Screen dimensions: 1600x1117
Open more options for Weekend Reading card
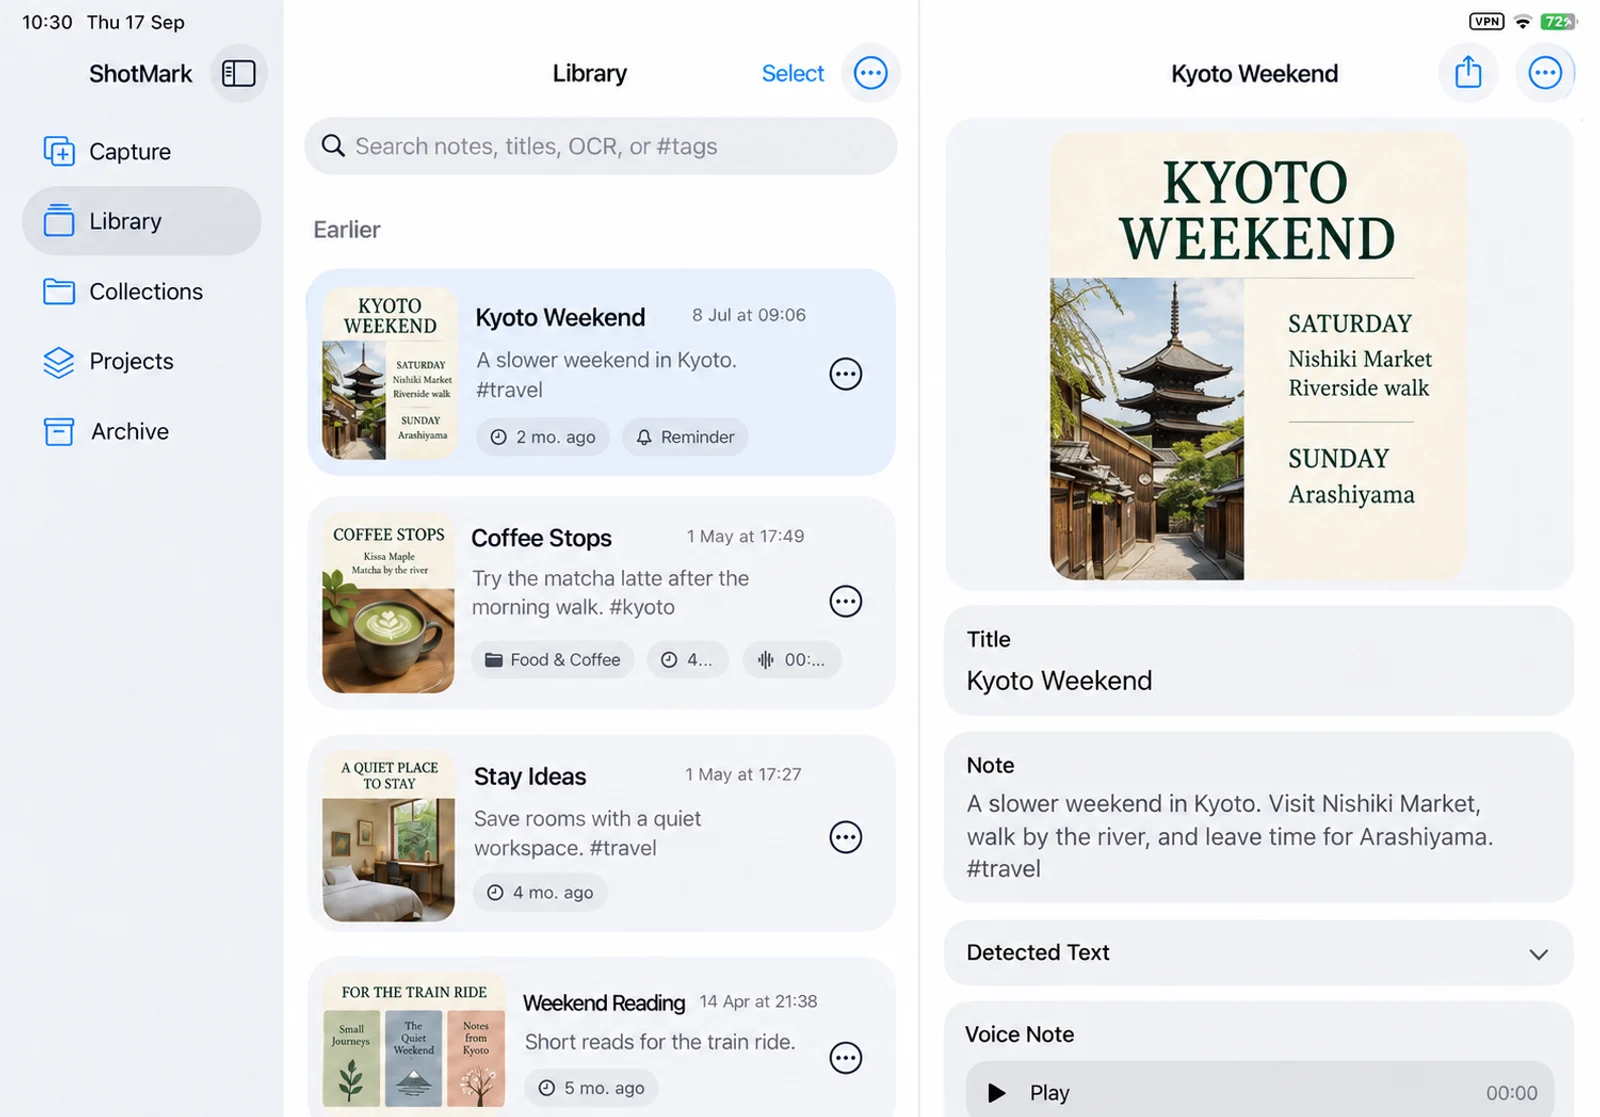coord(845,1057)
